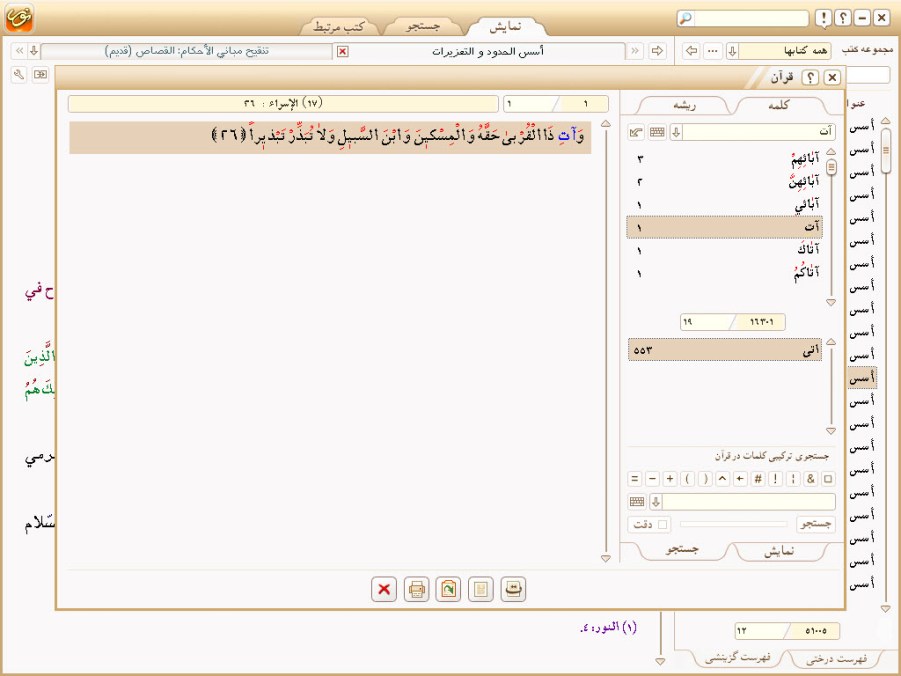The image size is (901, 676).
Task: Open the کتب مرتبط tab
Action: pos(337,26)
